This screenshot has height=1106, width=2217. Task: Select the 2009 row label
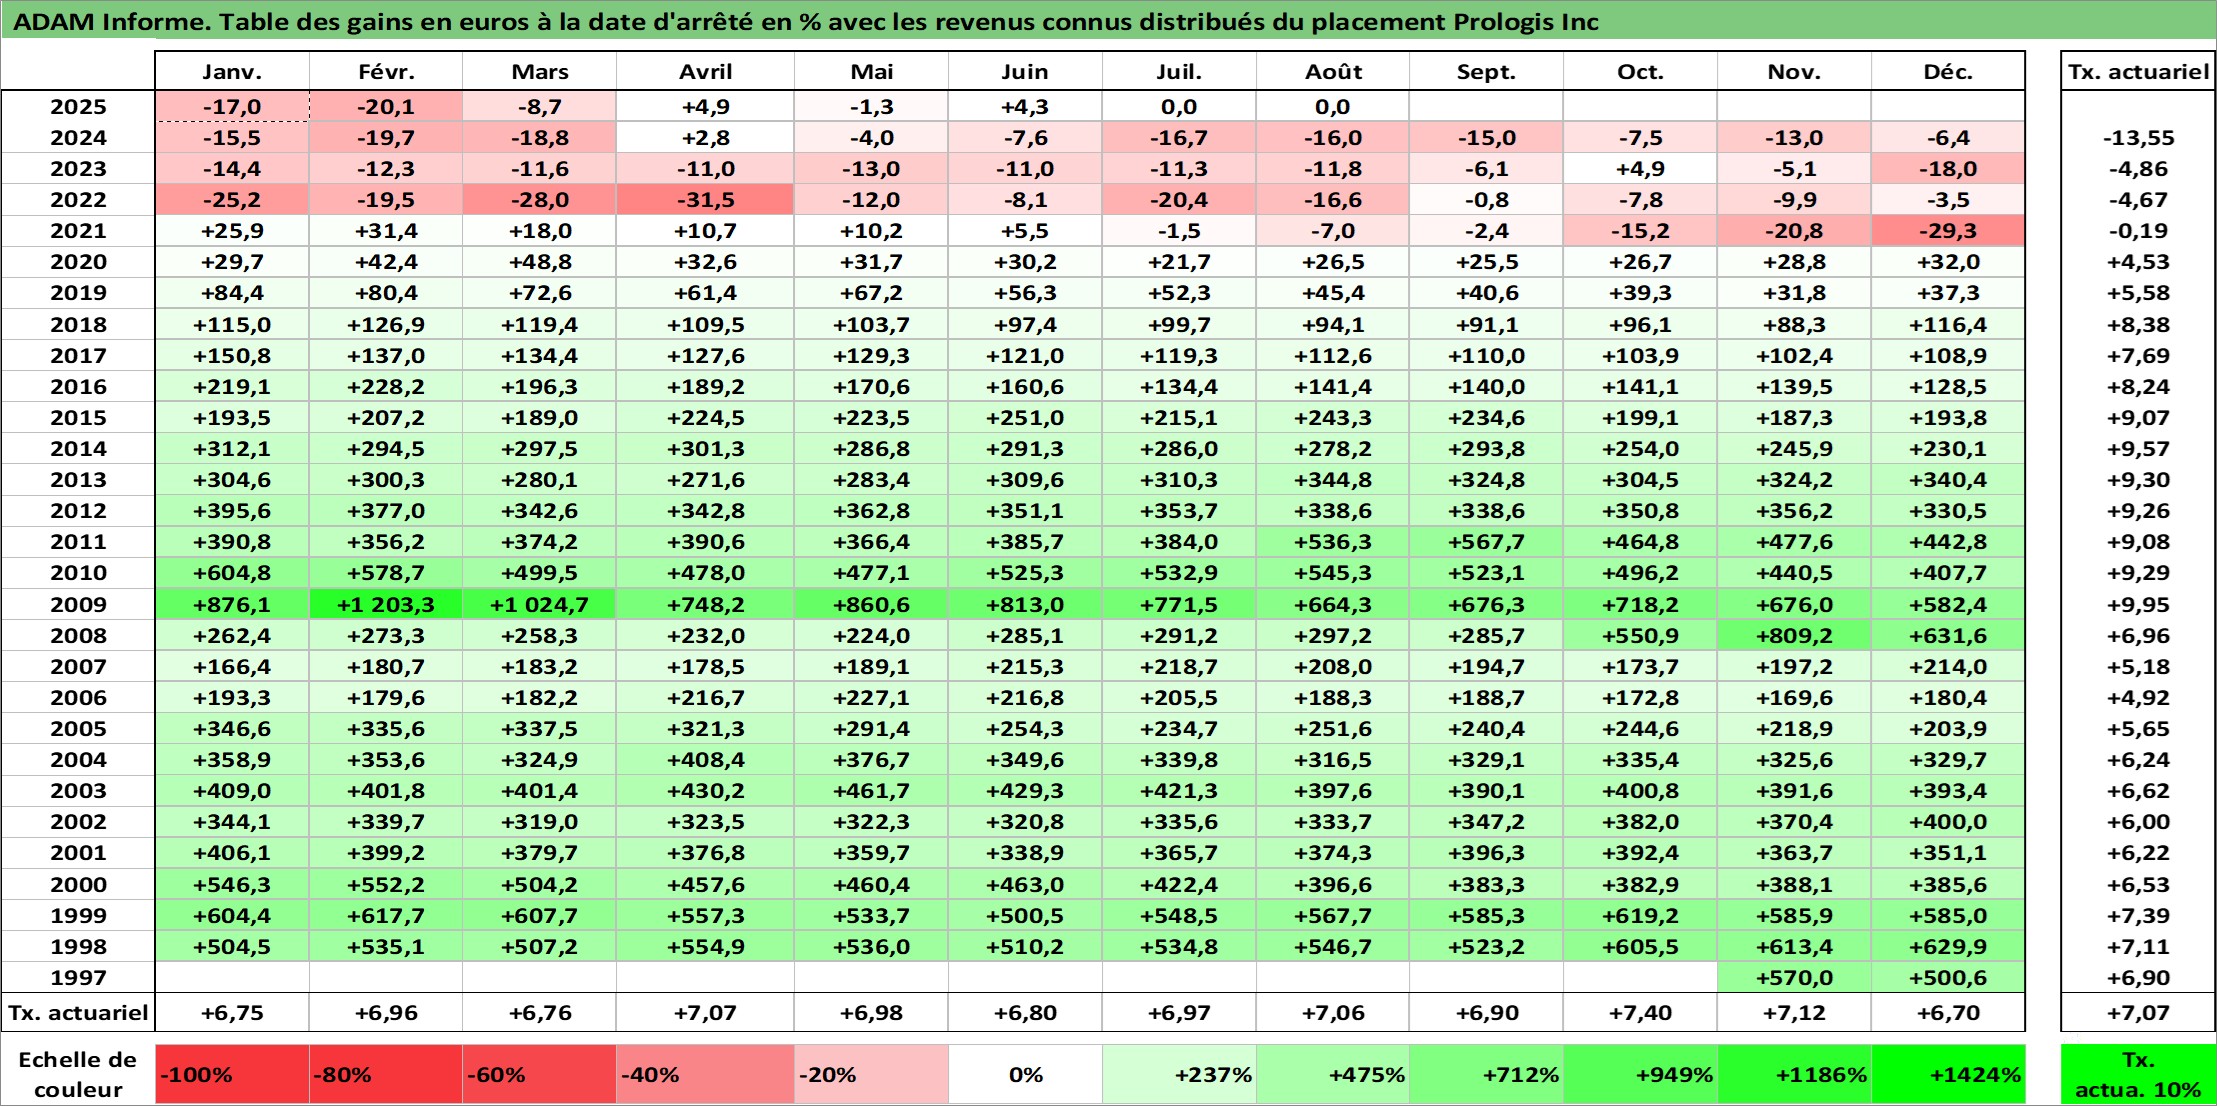[x=78, y=605]
